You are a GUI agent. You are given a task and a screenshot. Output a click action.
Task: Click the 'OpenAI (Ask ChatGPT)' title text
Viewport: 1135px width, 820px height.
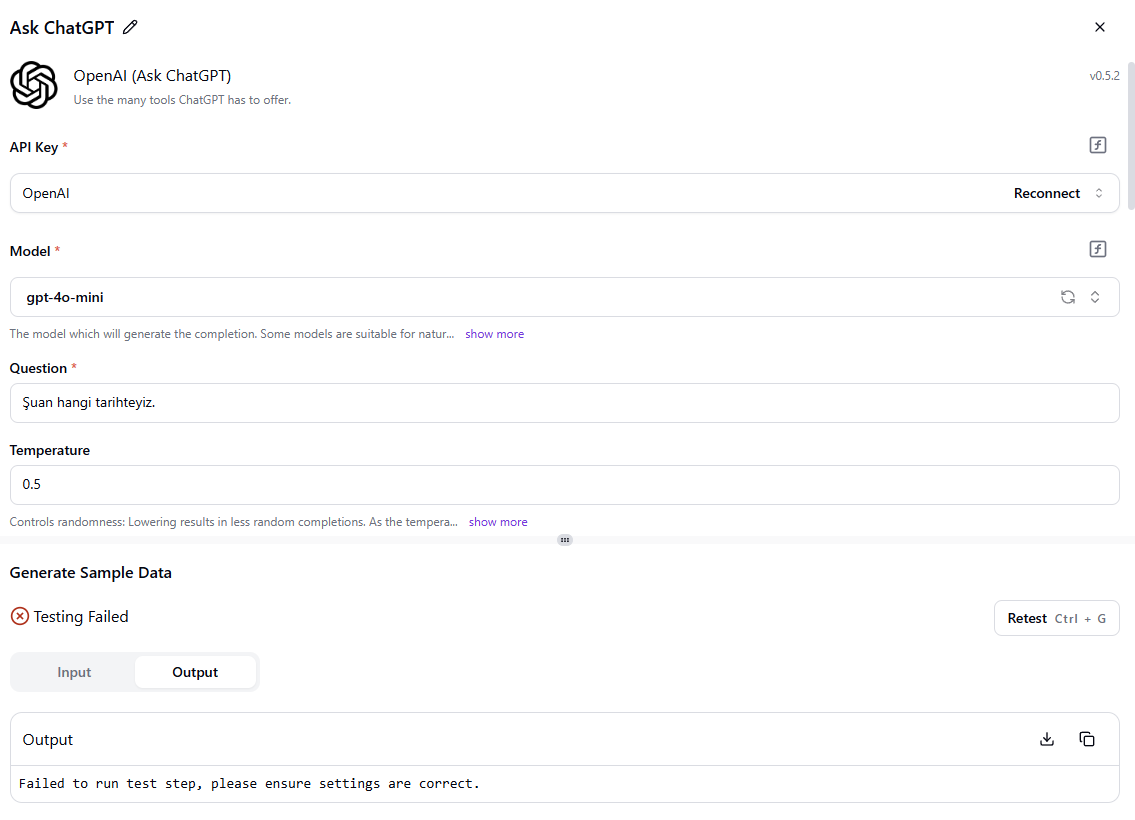coord(152,76)
